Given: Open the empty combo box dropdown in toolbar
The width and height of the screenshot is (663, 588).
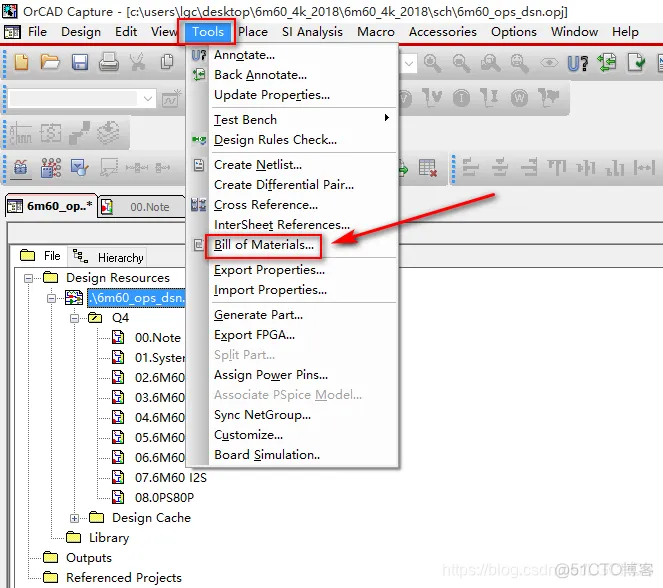Looking at the screenshot, I should [x=148, y=99].
